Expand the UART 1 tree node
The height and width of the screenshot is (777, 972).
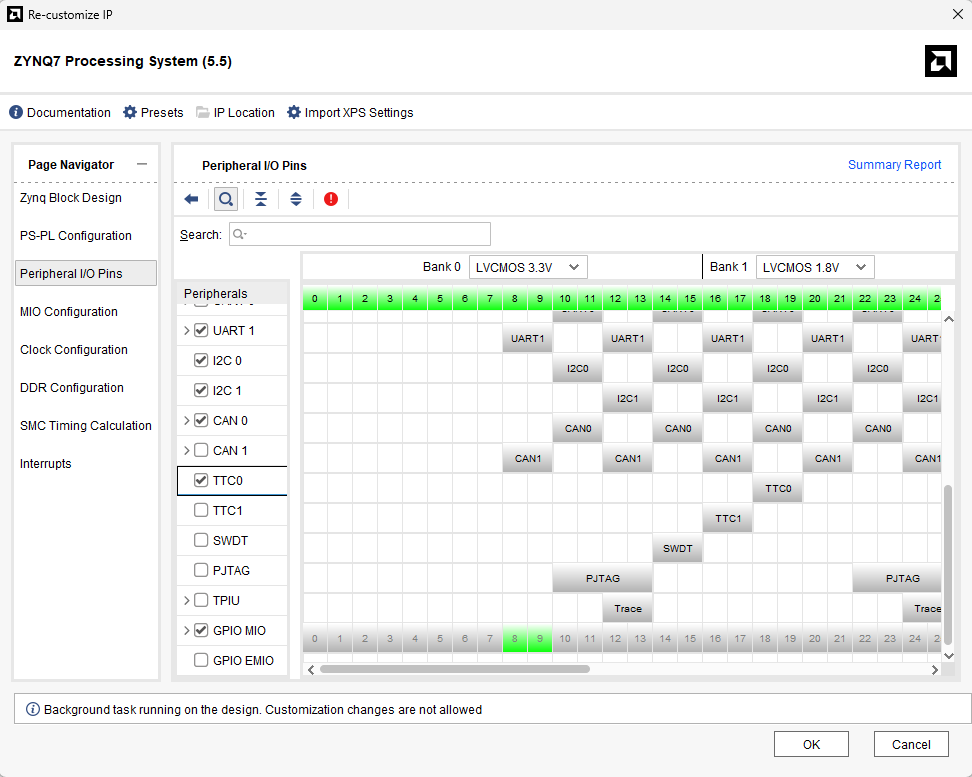click(x=186, y=331)
